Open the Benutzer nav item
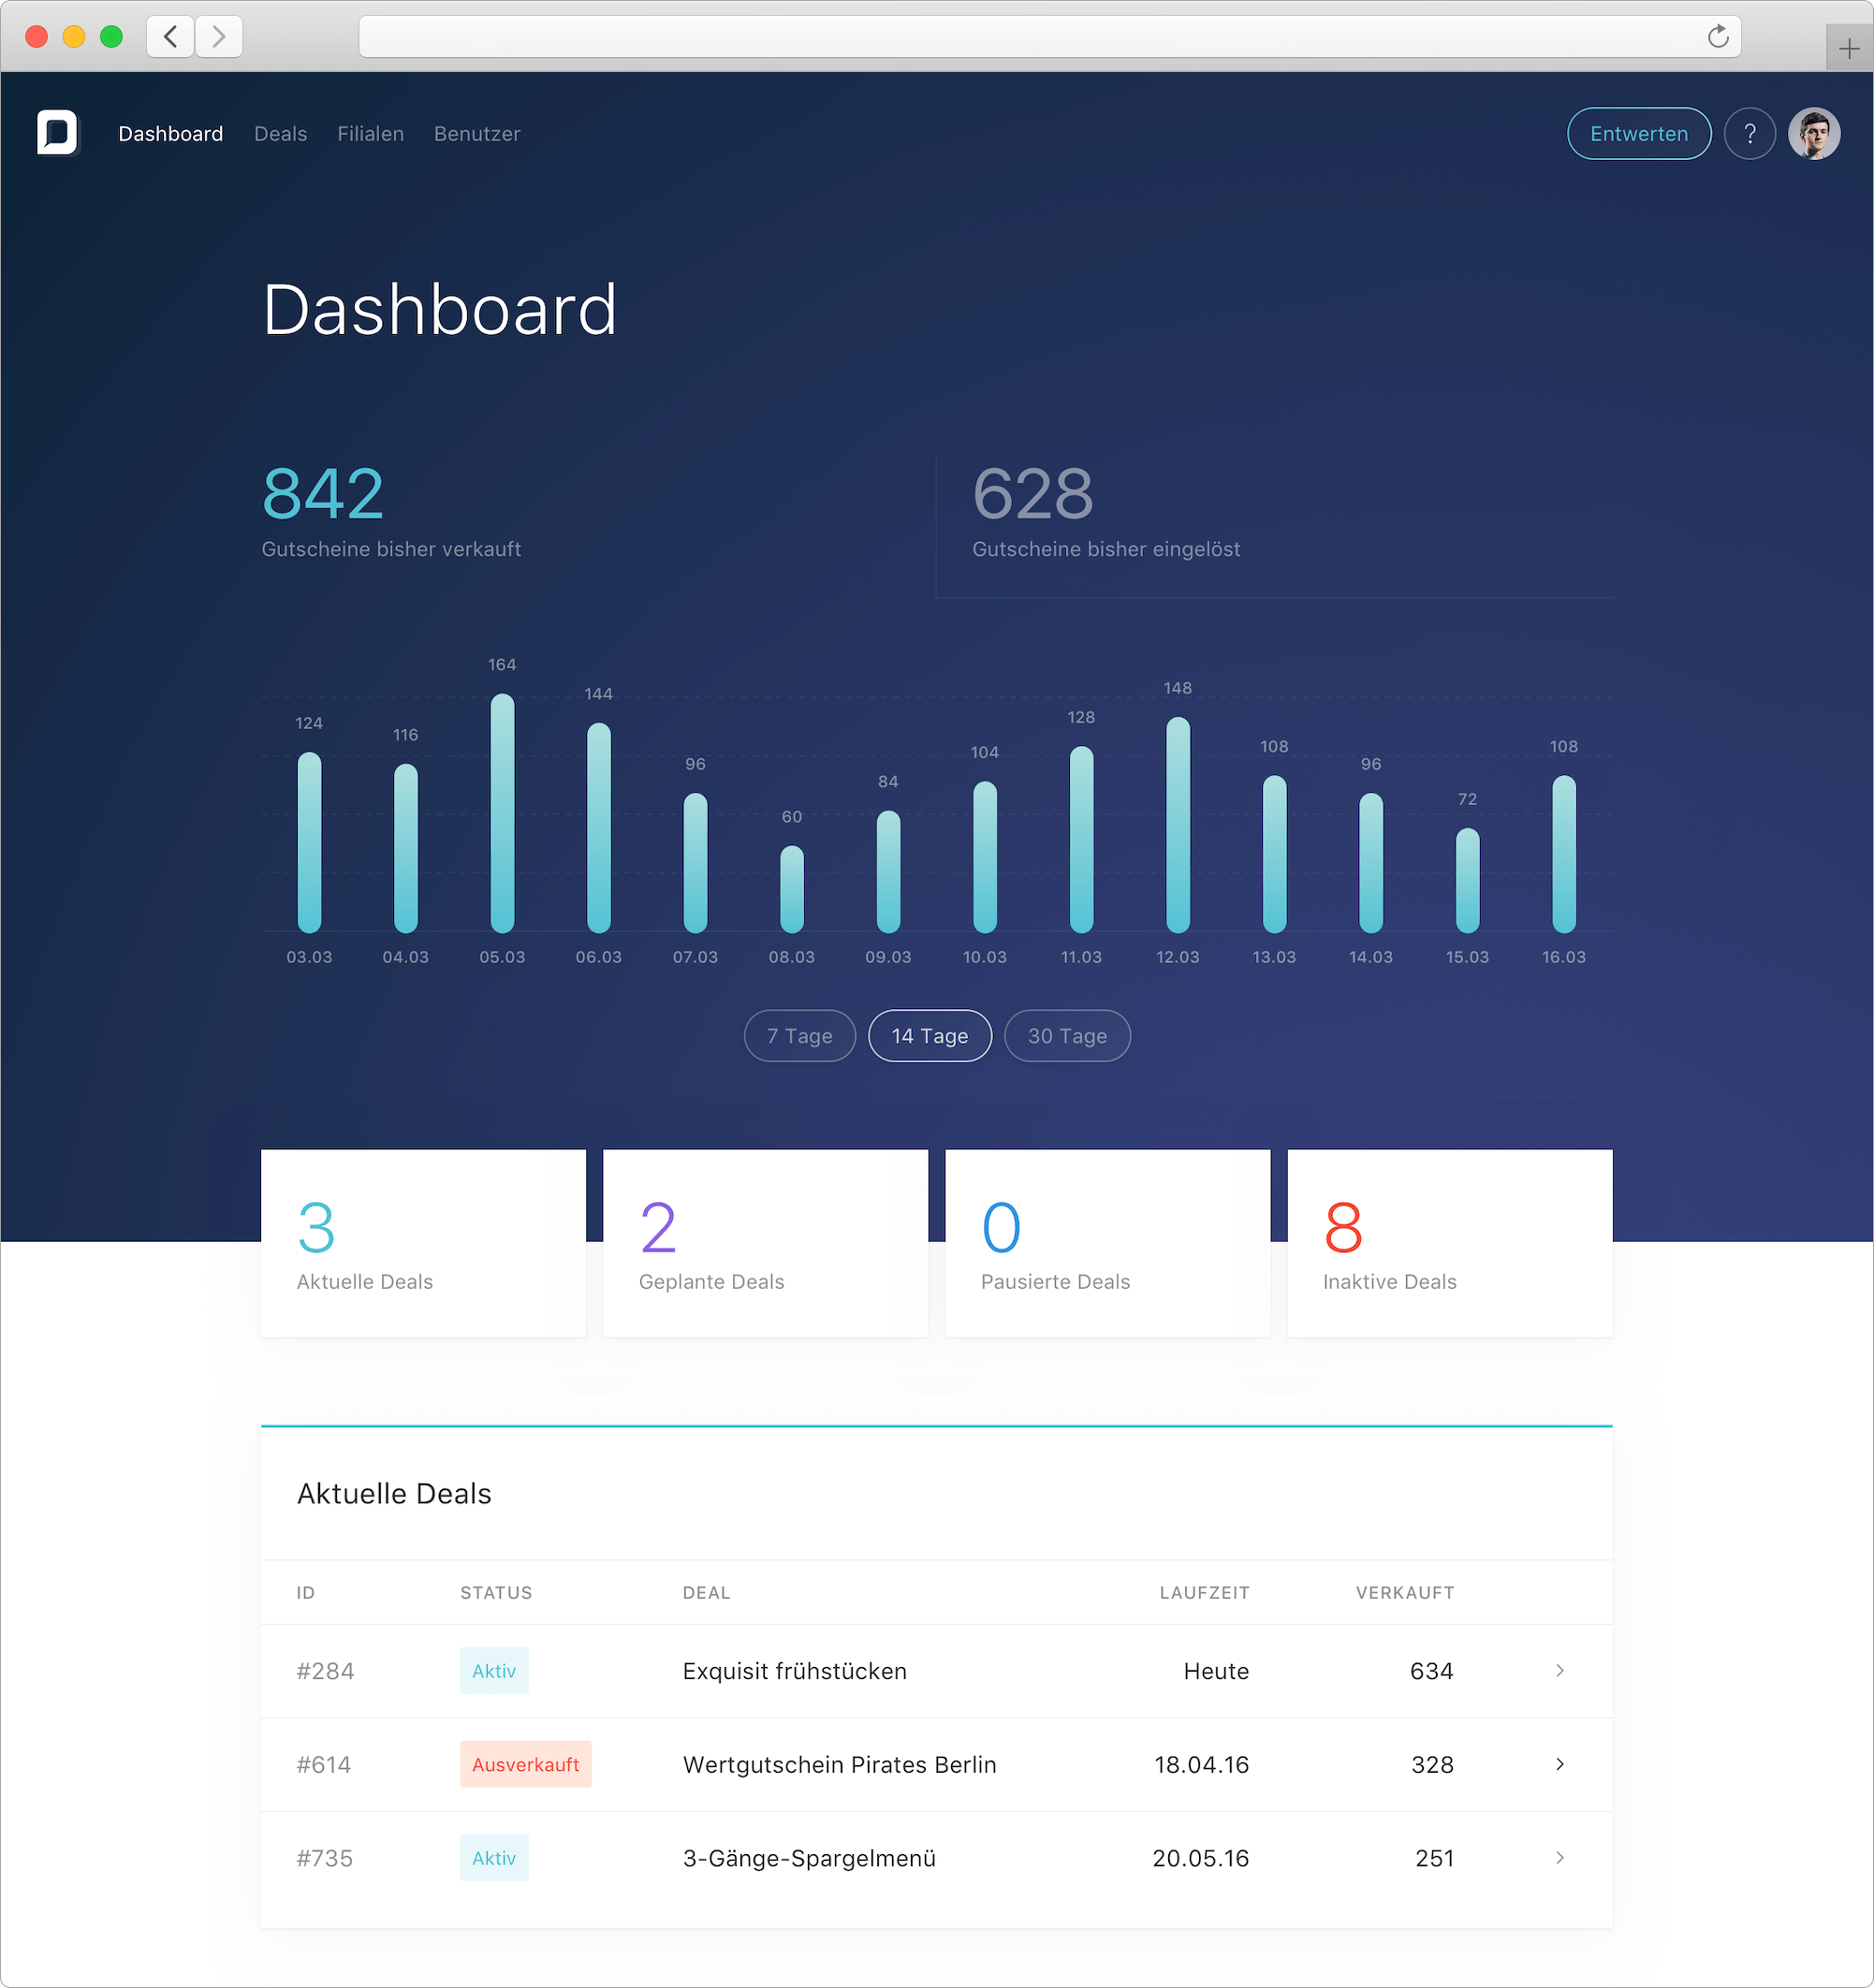Viewport: 1874px width, 1988px height. [x=477, y=134]
